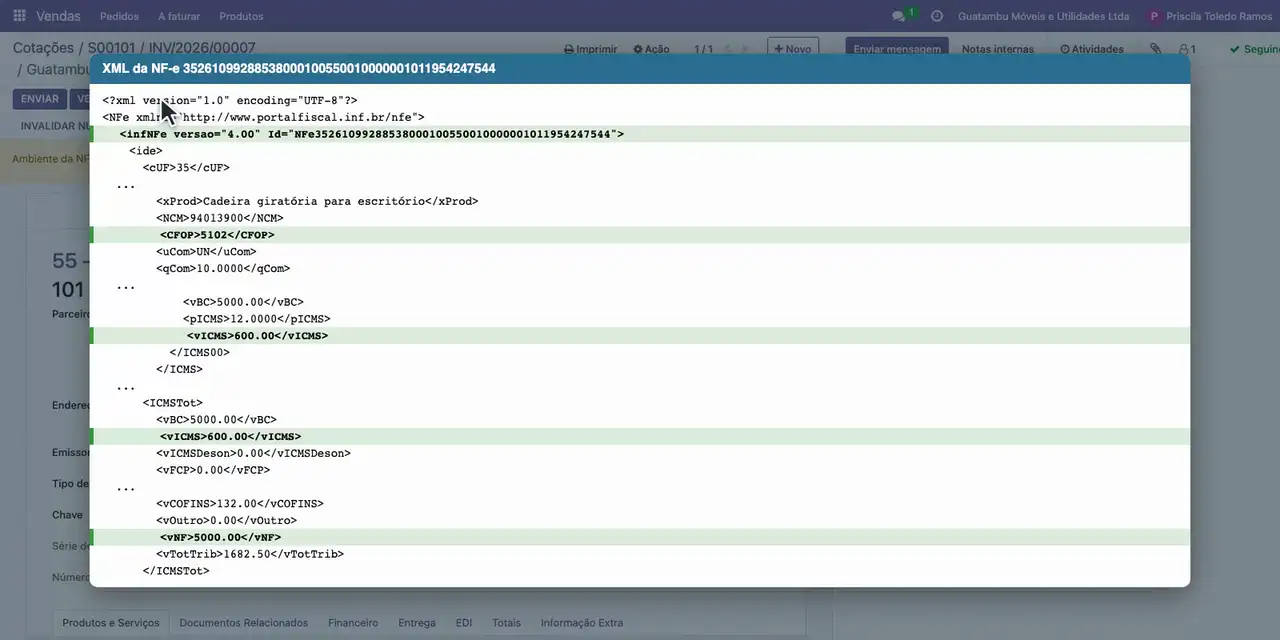Image resolution: width=1280 pixels, height=640 pixels.
Task: Open Notas internas in chatter
Action: pyautogui.click(x=998, y=49)
